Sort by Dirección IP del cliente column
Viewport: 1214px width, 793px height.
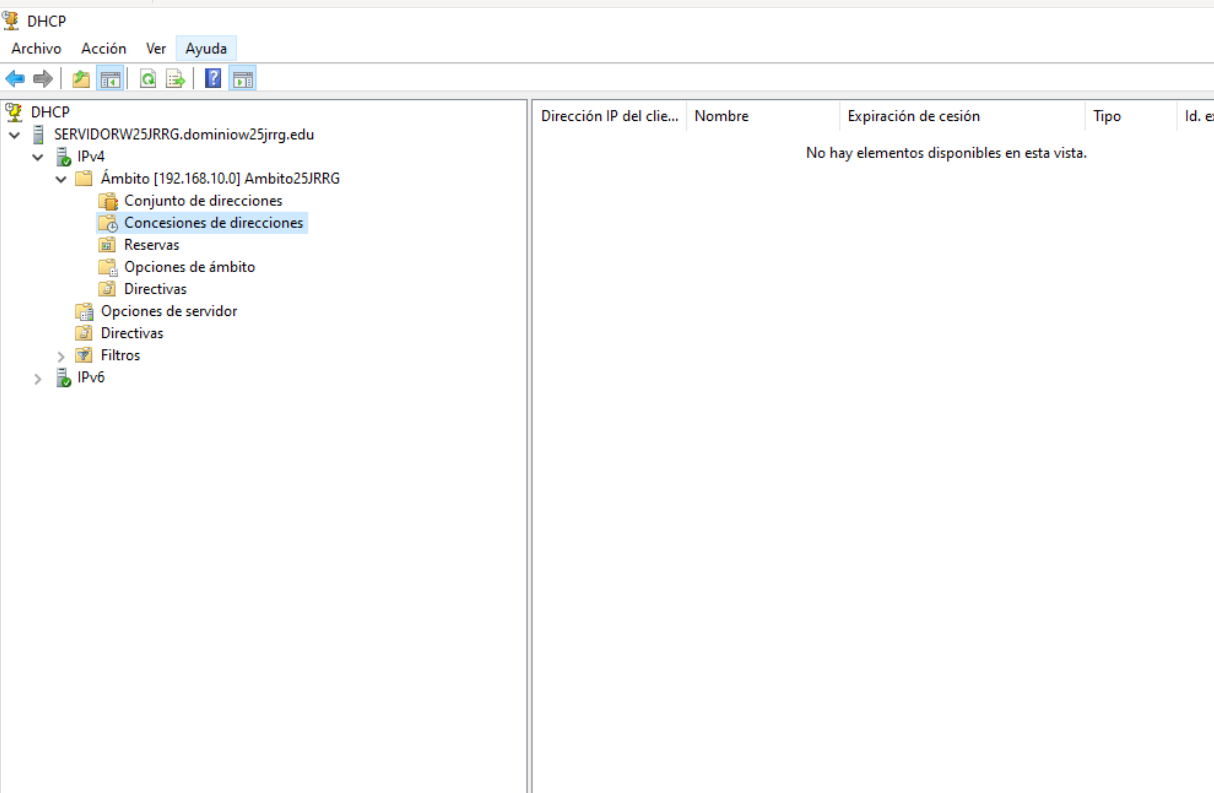[609, 116]
